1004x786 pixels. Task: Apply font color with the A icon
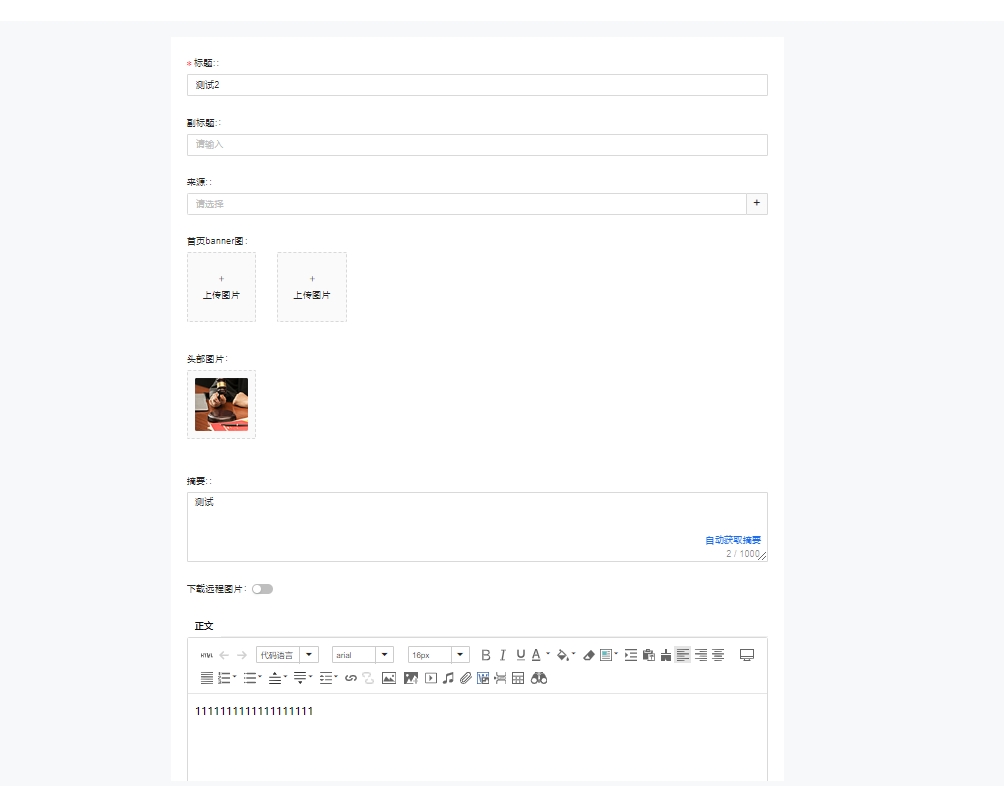click(537, 655)
